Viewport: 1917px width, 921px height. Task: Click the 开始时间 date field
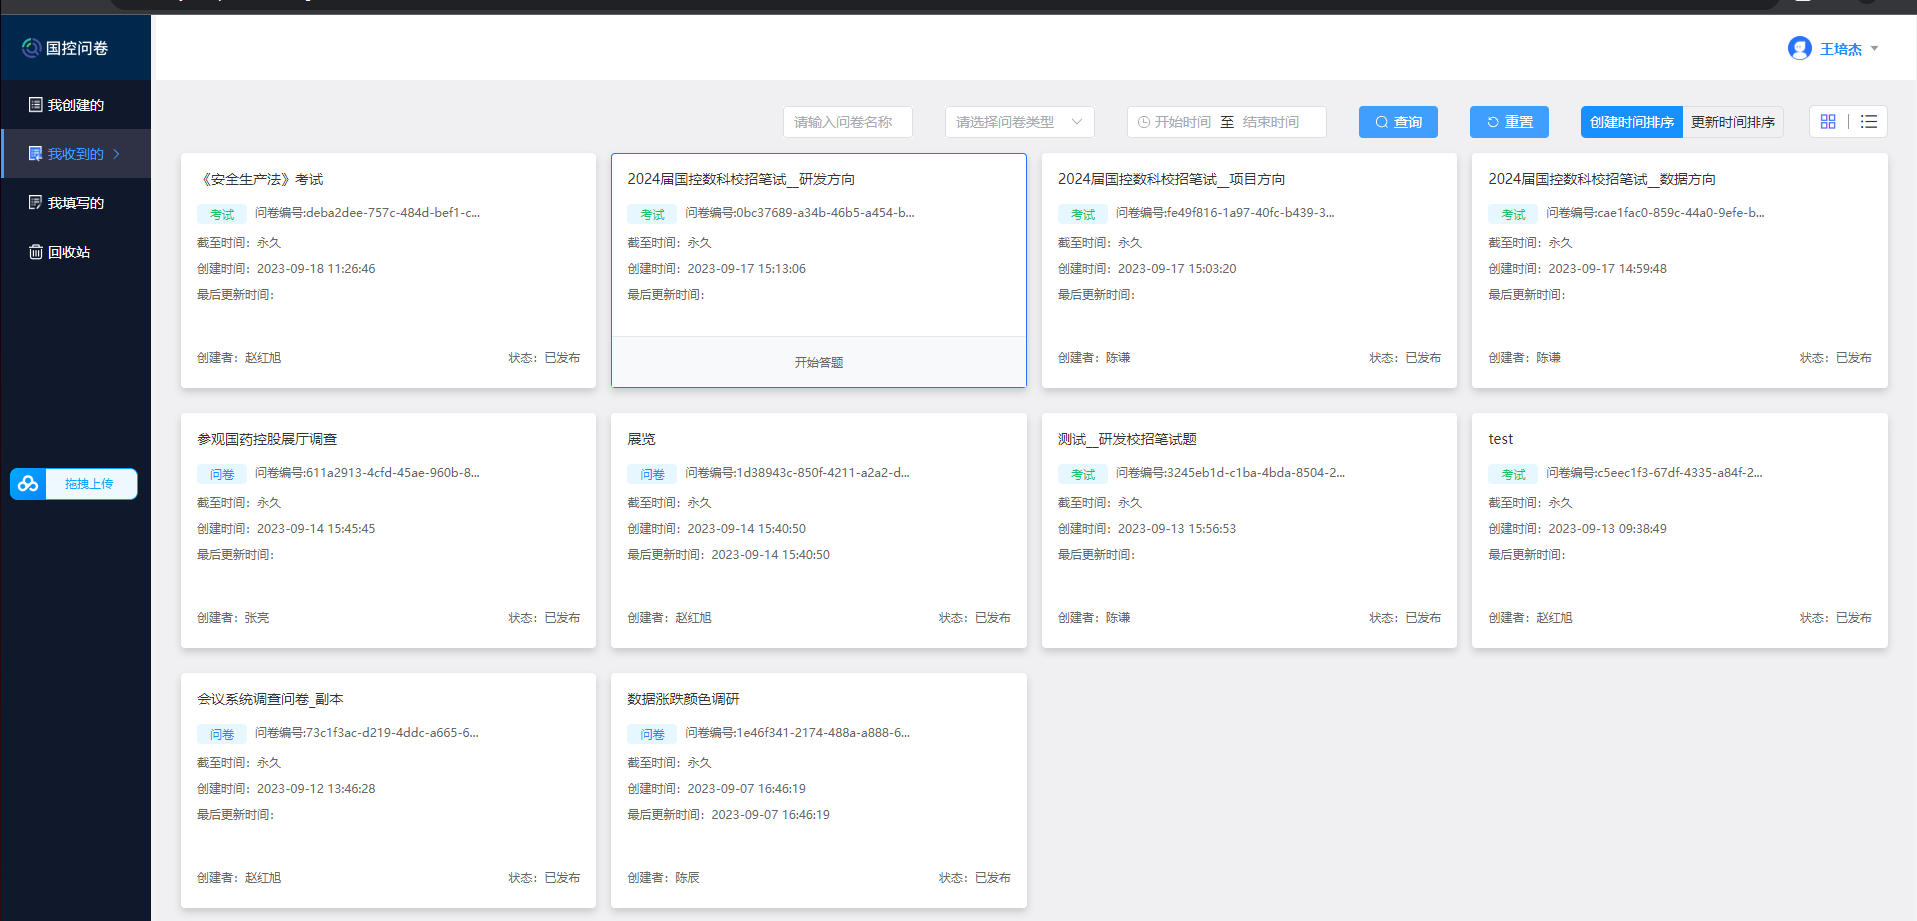click(x=1182, y=122)
